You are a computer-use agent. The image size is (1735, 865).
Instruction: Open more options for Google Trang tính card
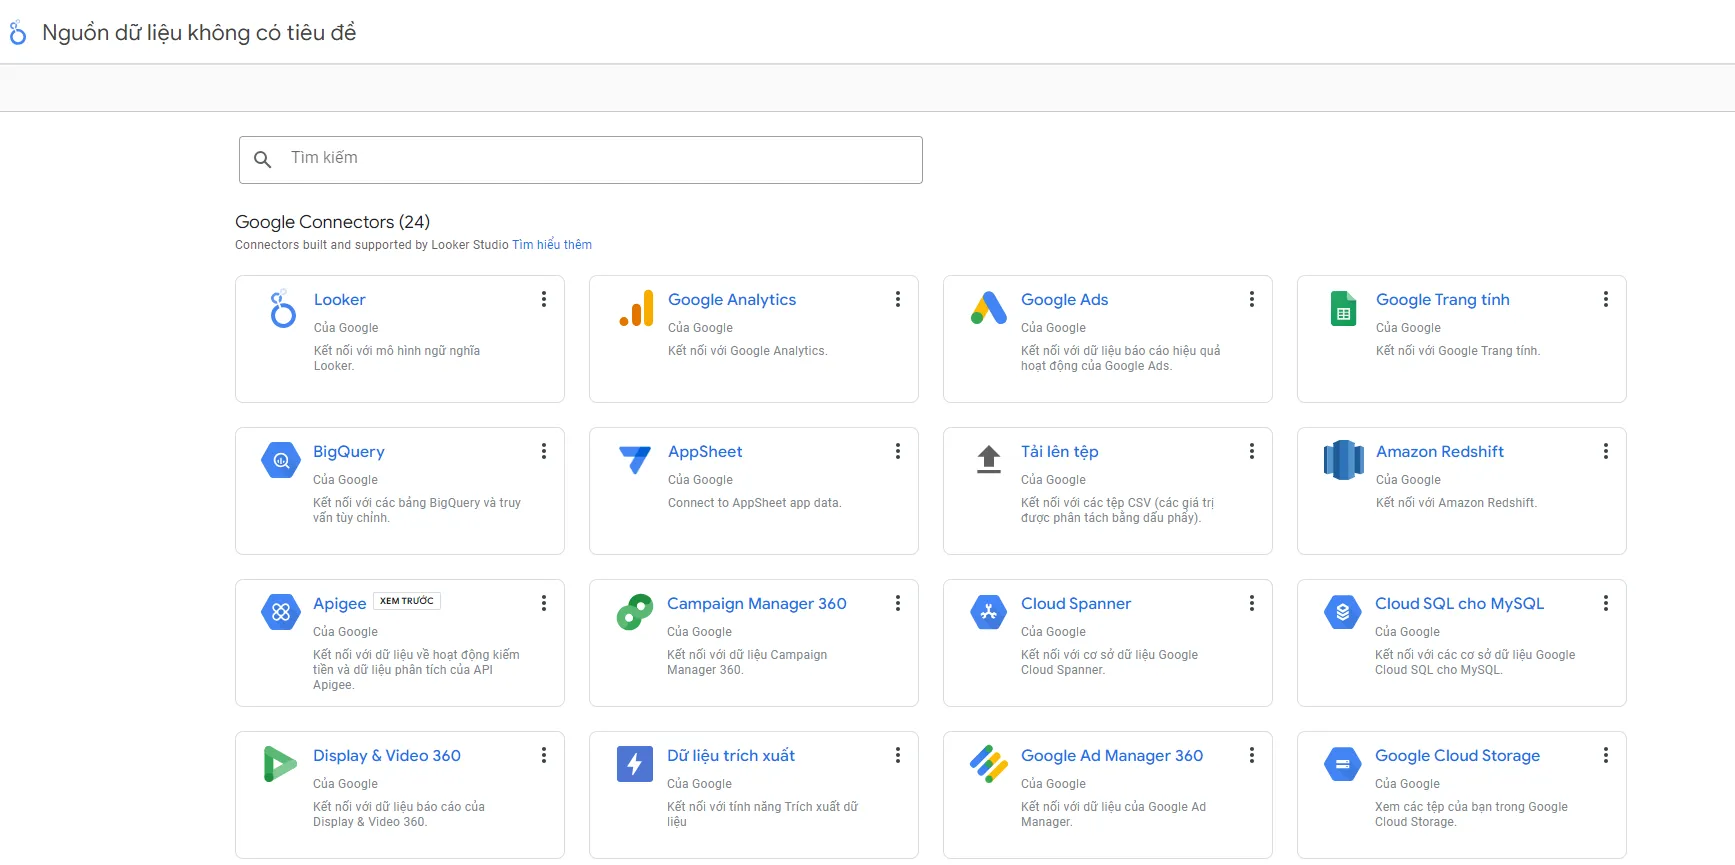tap(1606, 299)
